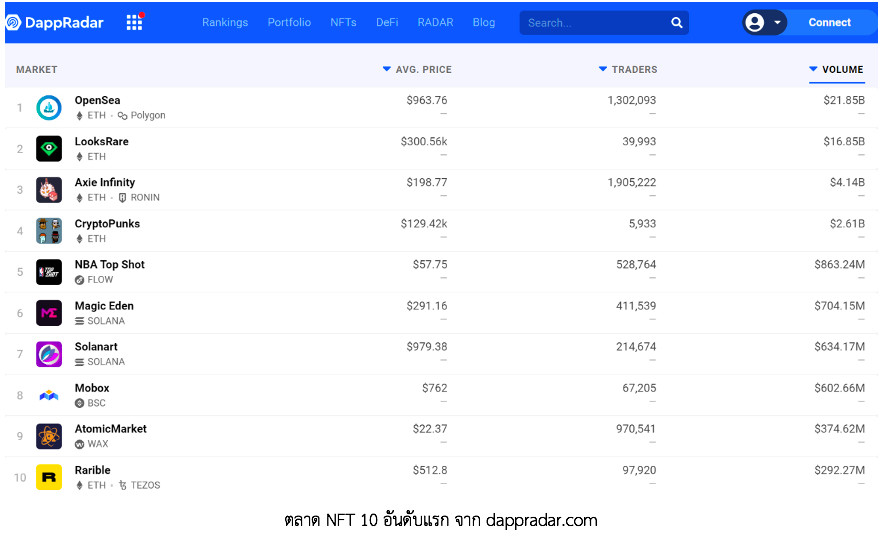Viewport: 878px width, 536px height.
Task: Click the AtomicMarket logo icon
Action: [49, 436]
